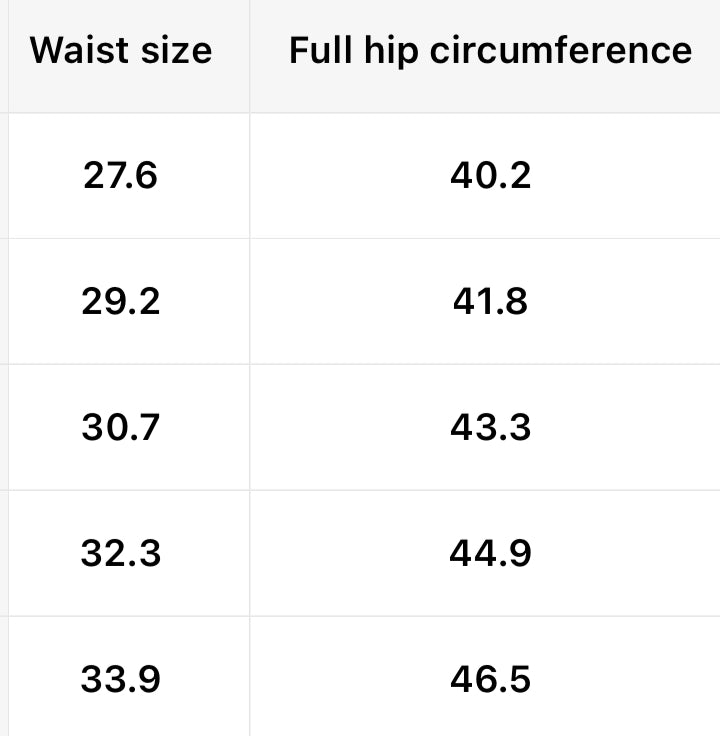The height and width of the screenshot is (736, 720).
Task: Pick the waist size 32.3 cell
Action: click(120, 554)
